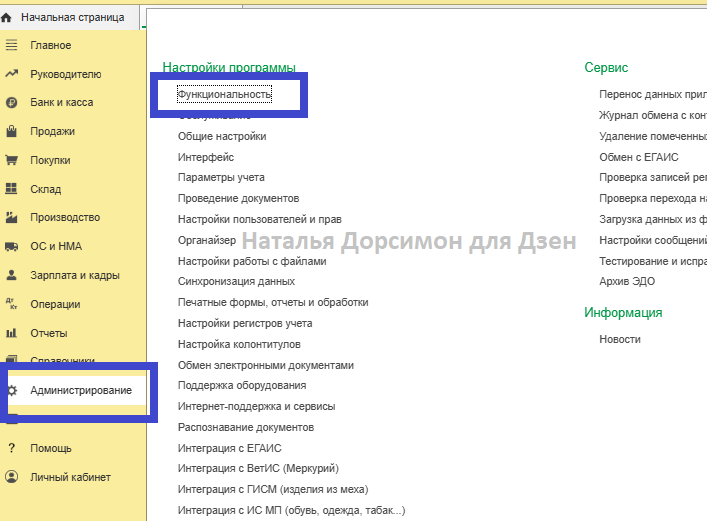Click the Склад grid icon
Screen dimensions: 707x521
click(11, 189)
